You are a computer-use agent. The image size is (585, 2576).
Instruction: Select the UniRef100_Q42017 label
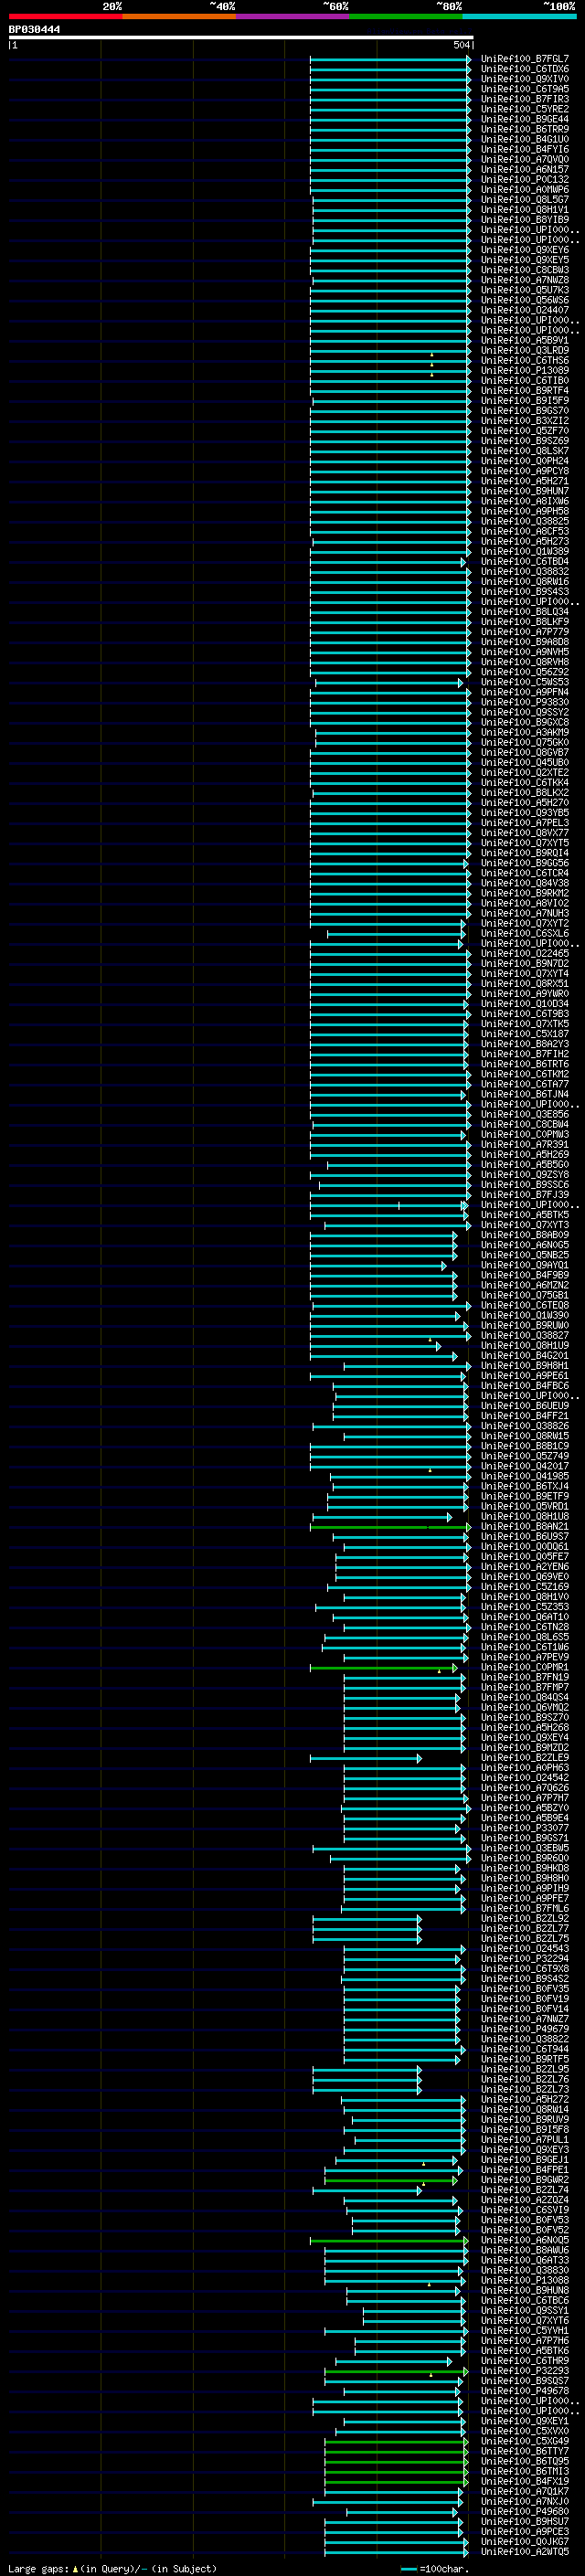click(x=525, y=1467)
